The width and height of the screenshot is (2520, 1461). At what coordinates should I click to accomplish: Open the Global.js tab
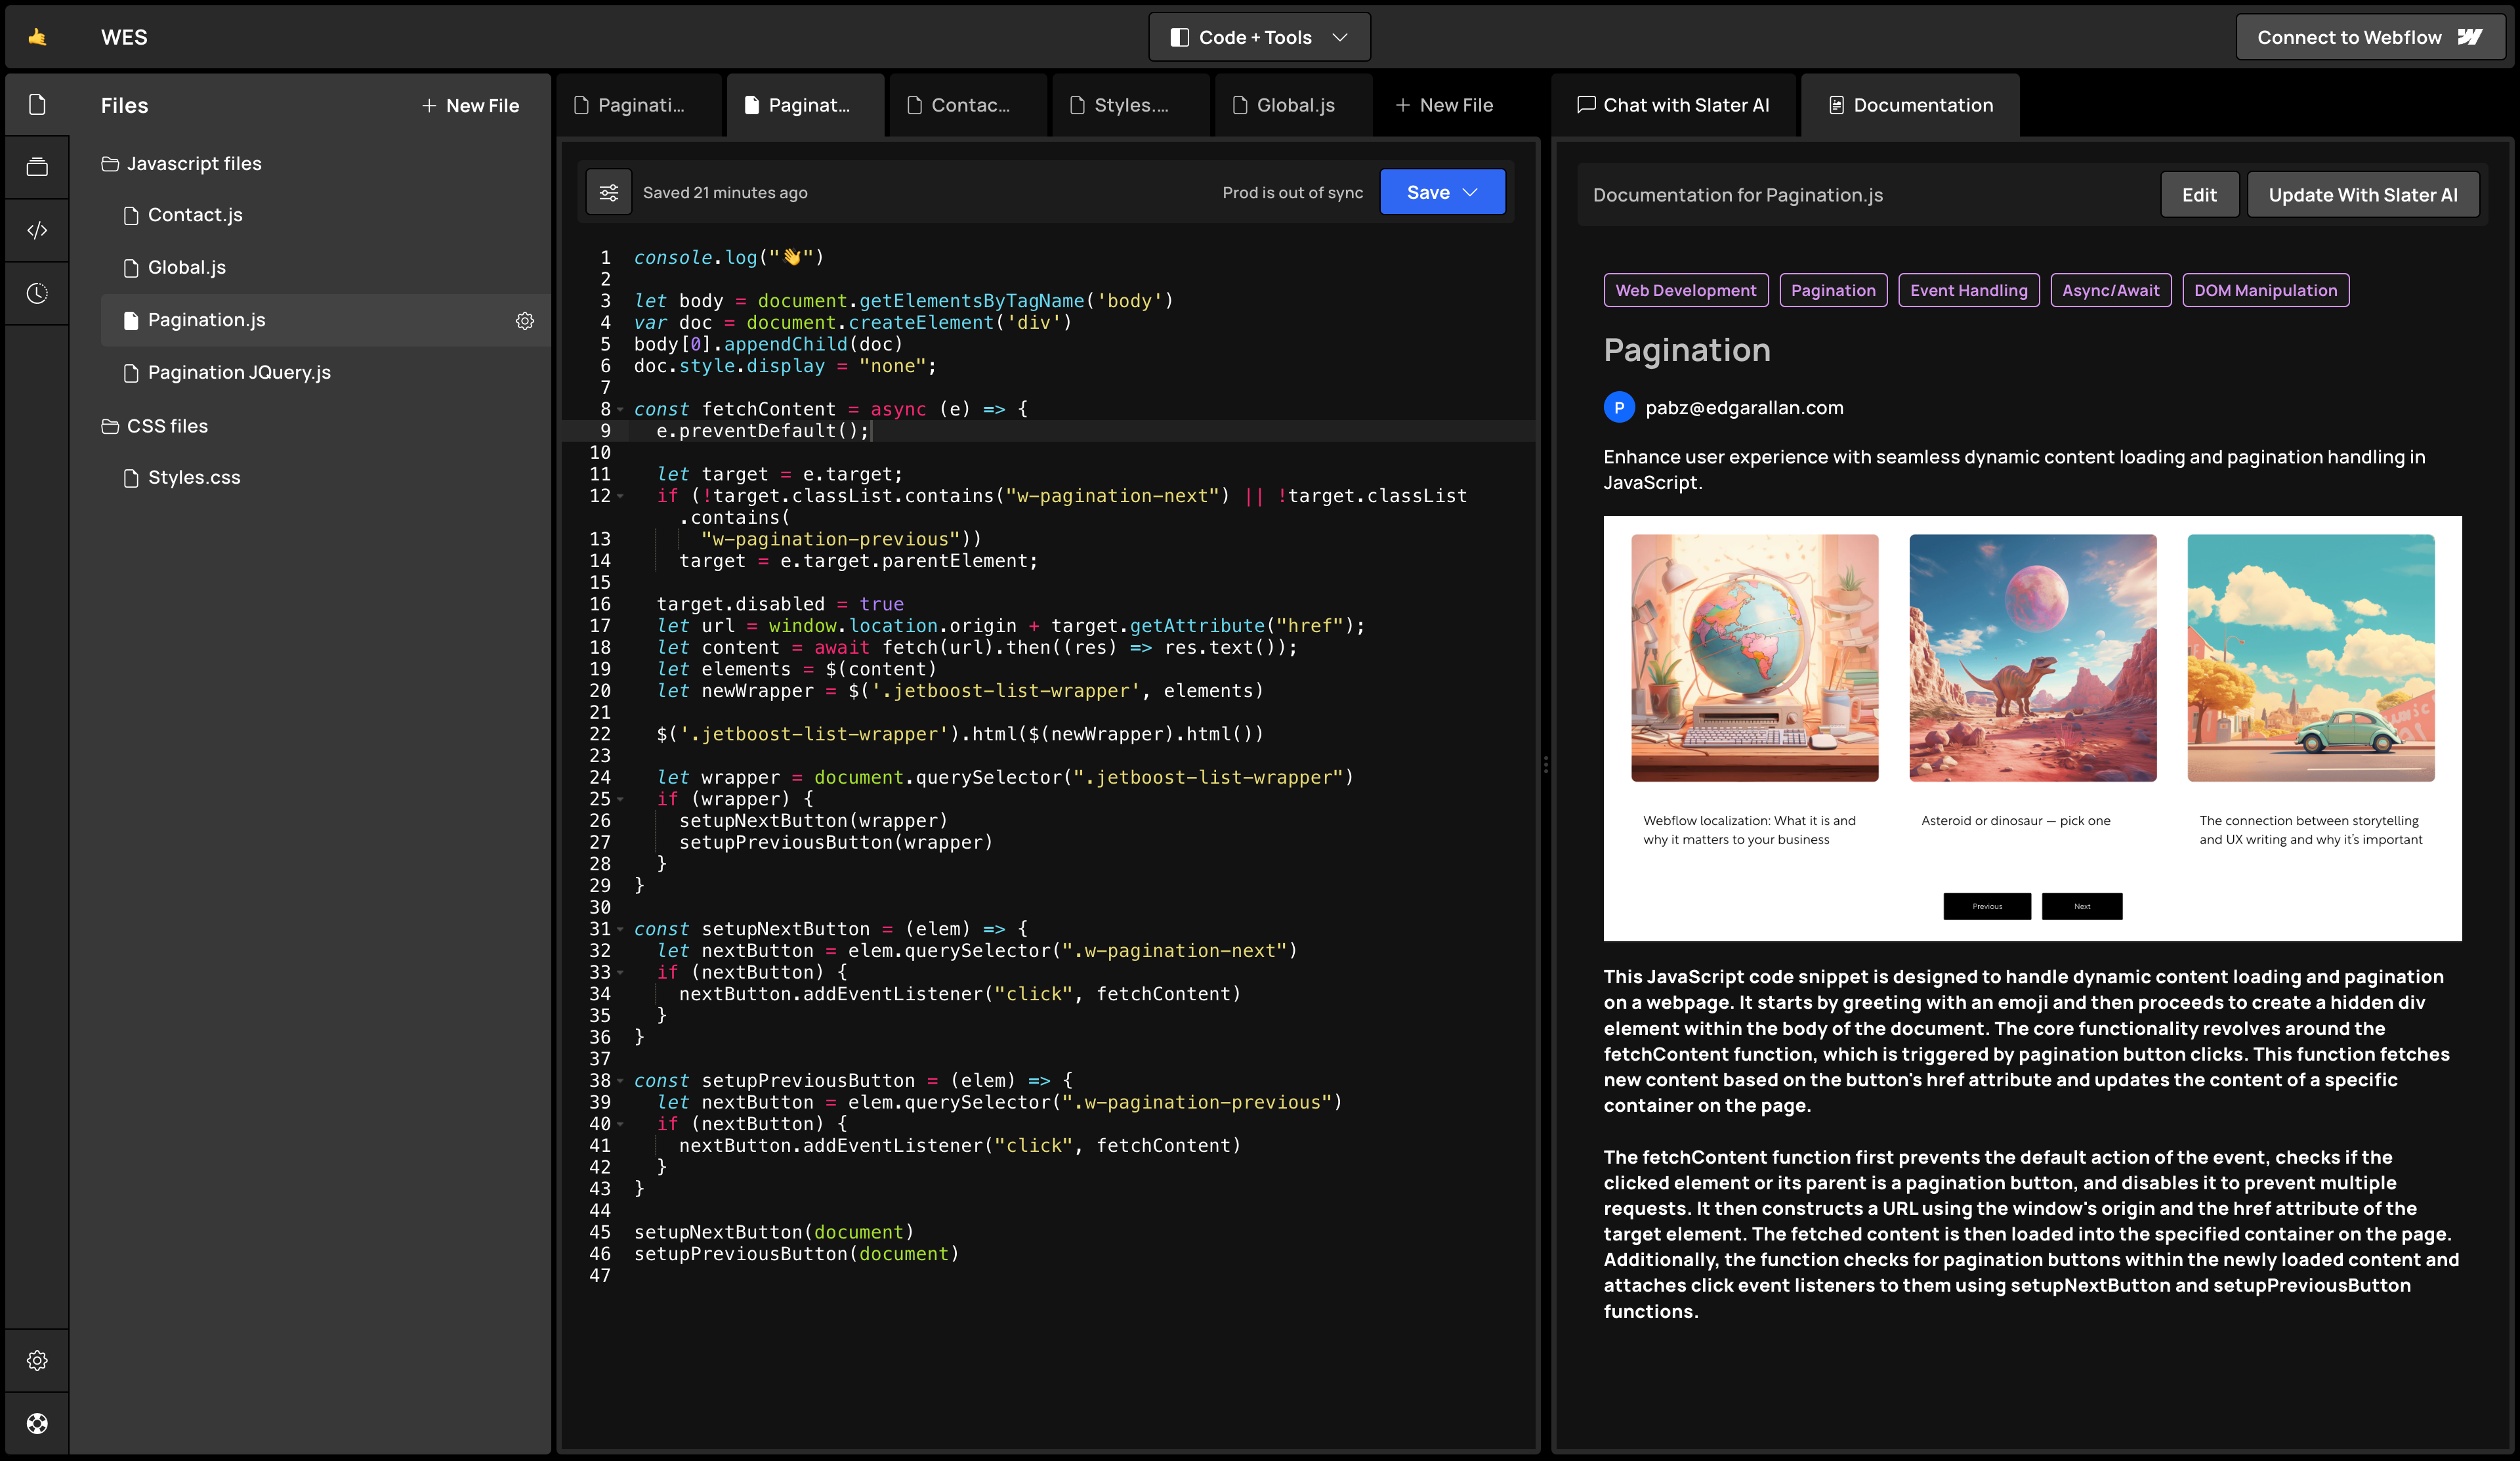1290,104
